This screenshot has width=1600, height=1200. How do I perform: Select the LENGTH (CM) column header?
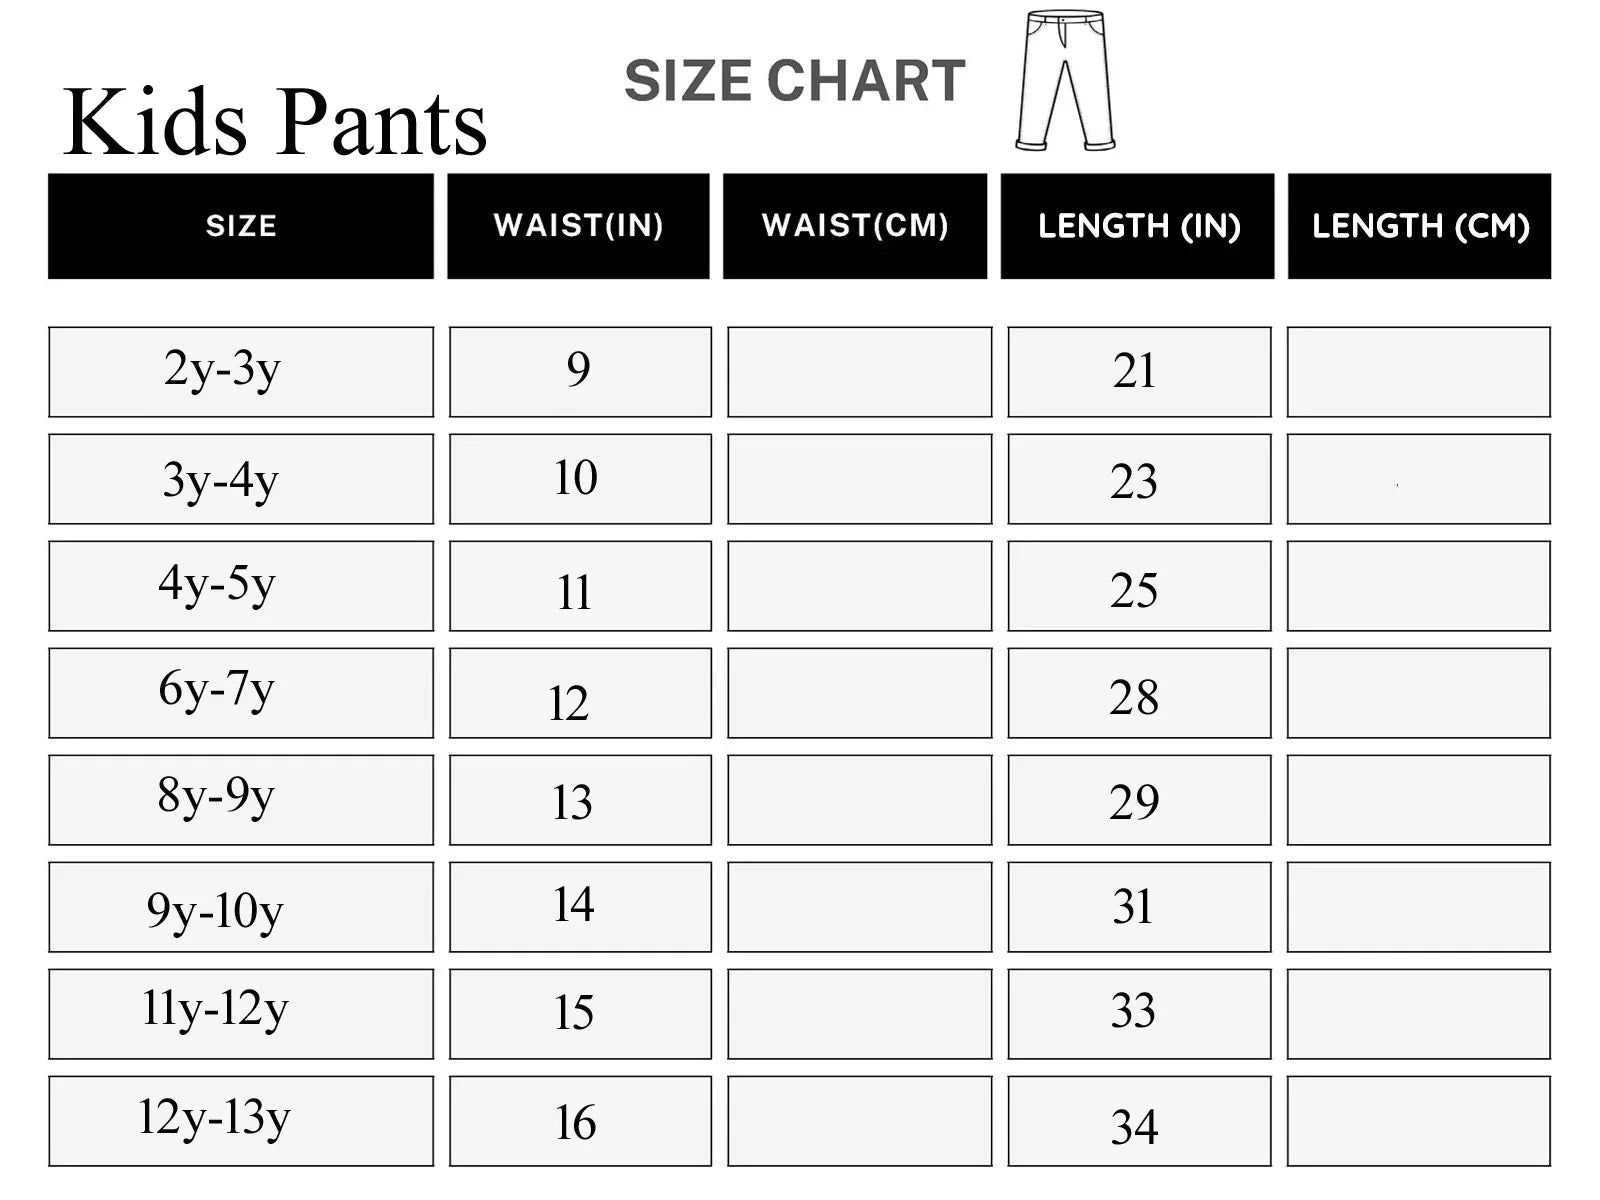(x=1419, y=226)
